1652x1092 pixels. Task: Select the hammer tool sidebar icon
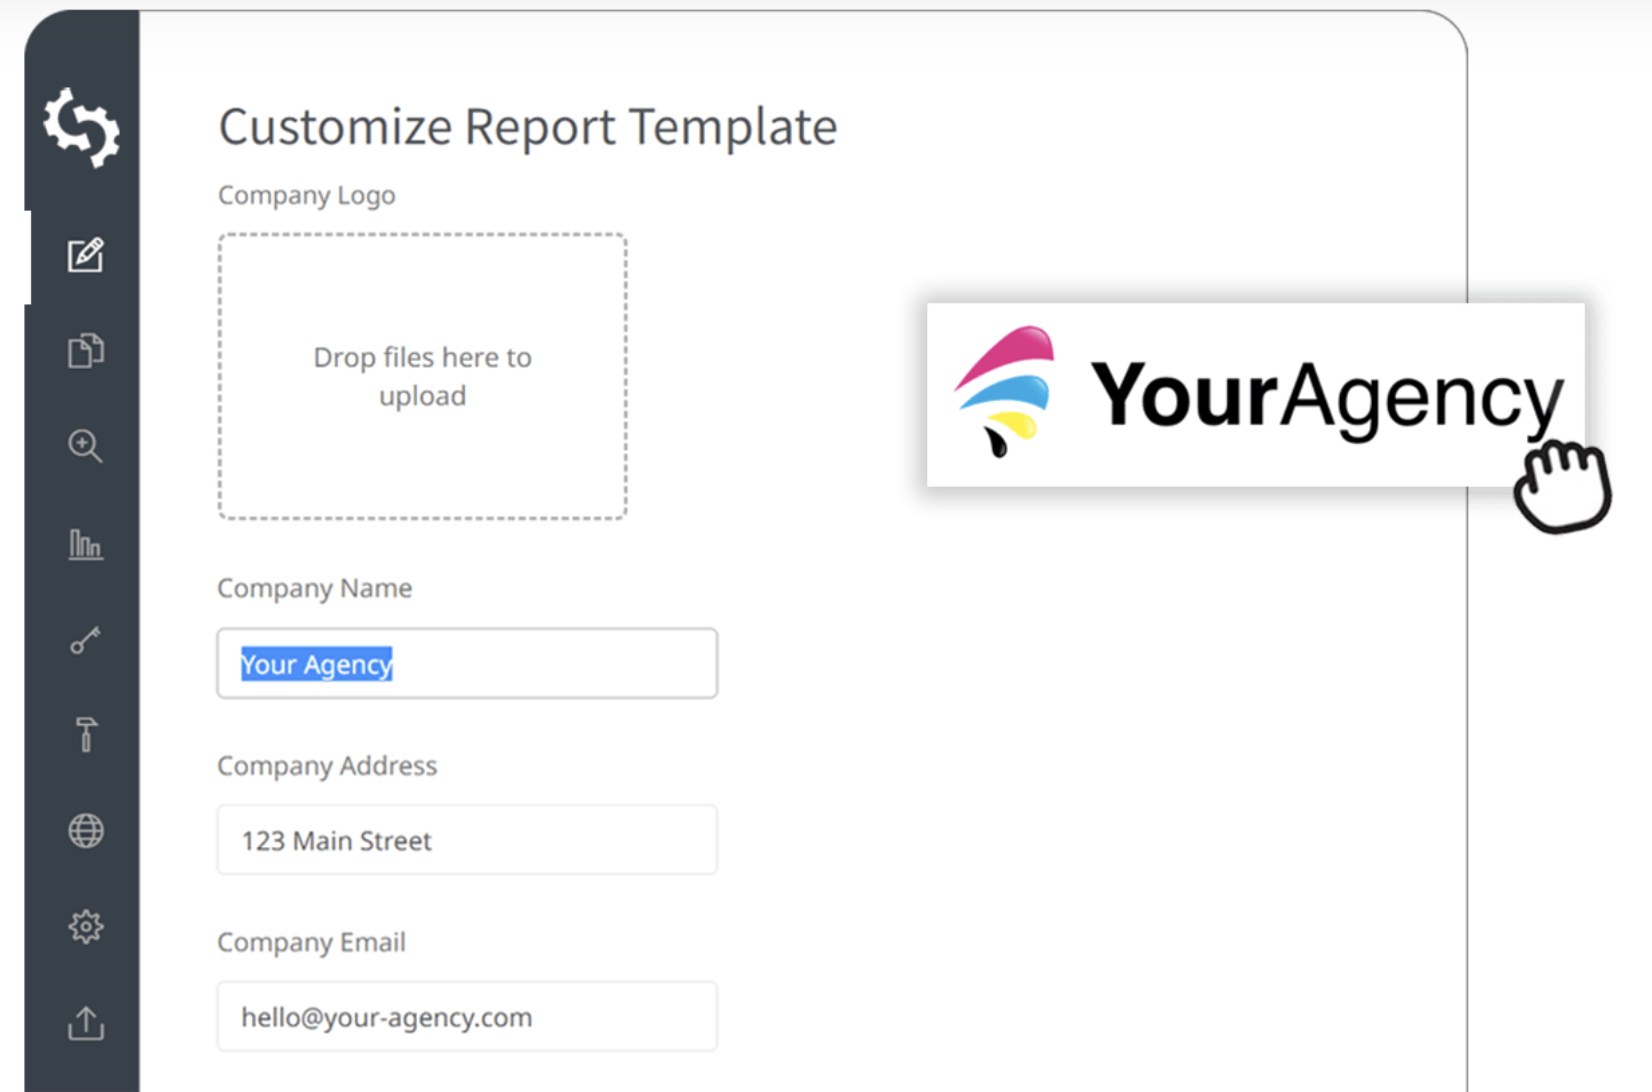click(86, 735)
